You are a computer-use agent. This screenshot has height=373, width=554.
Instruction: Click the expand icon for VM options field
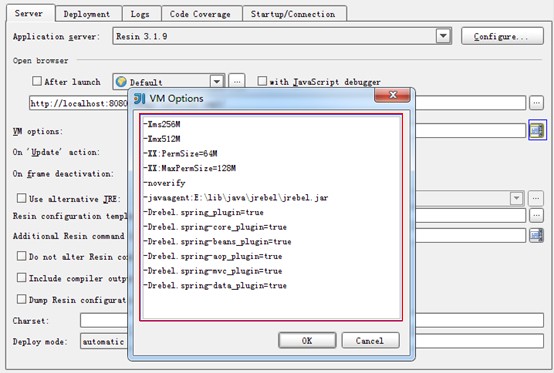coord(537,130)
